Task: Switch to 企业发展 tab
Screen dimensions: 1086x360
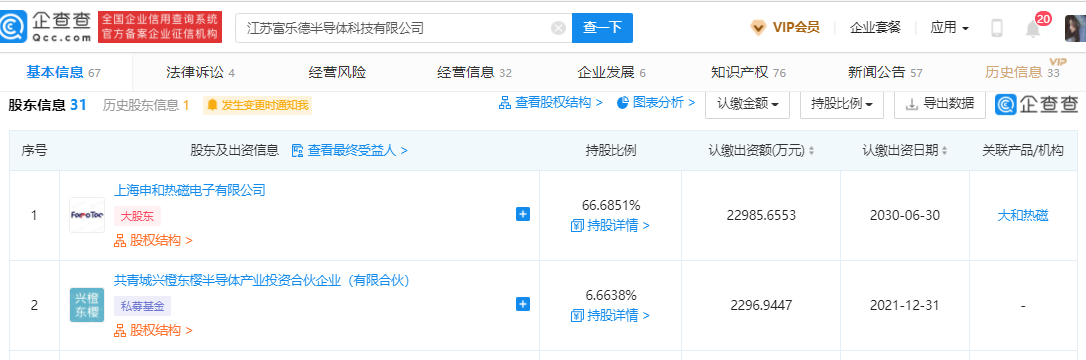Action: point(611,72)
